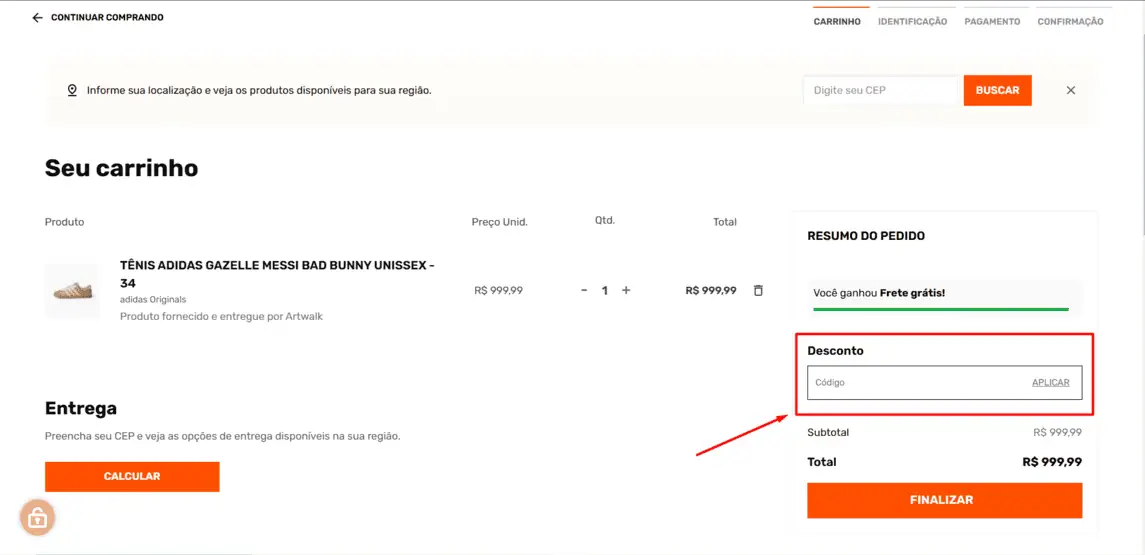Screen dimensions: 1145x555
Task: Open the Carrinho step tab
Action: (837, 21)
